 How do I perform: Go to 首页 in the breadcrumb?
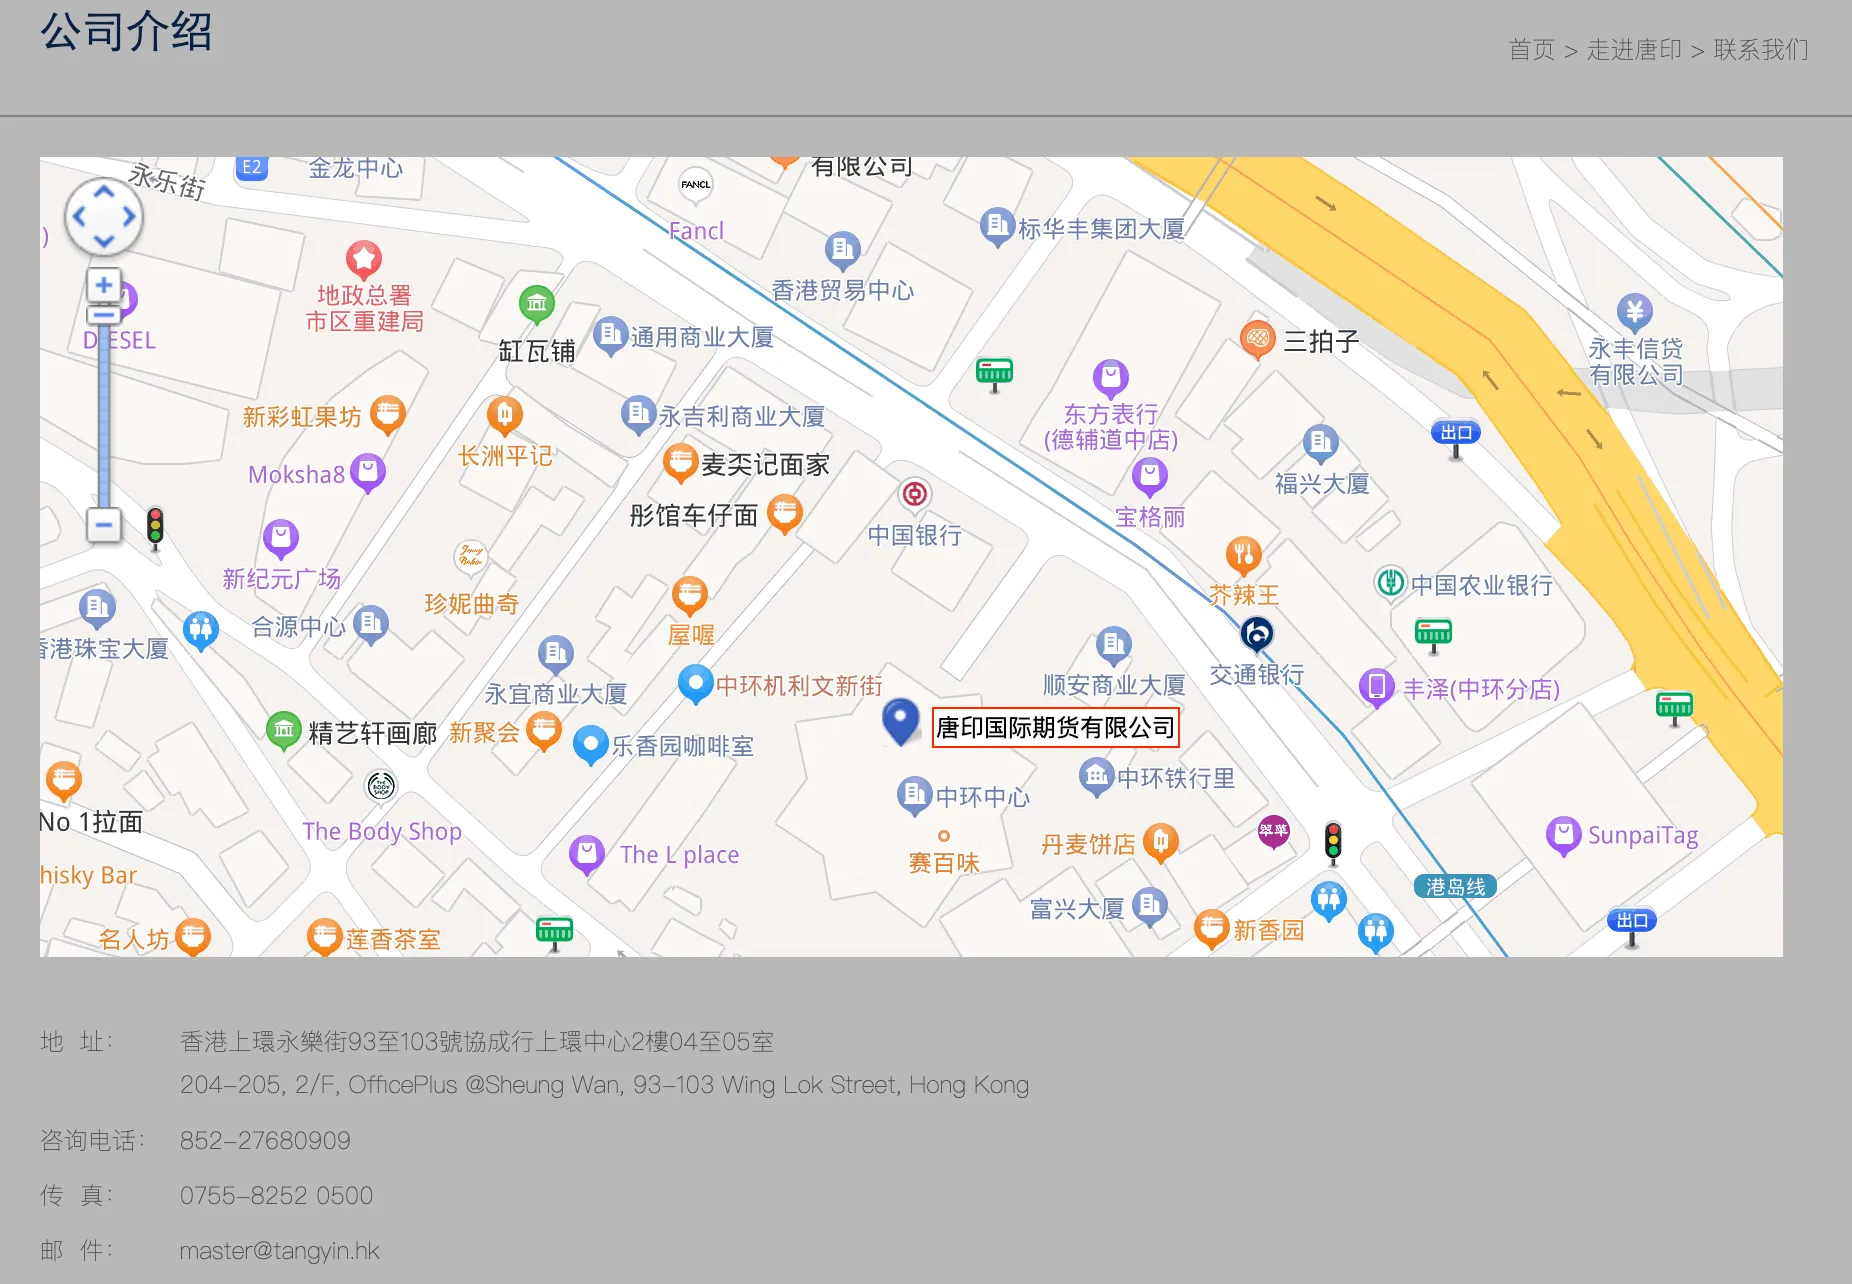1532,50
